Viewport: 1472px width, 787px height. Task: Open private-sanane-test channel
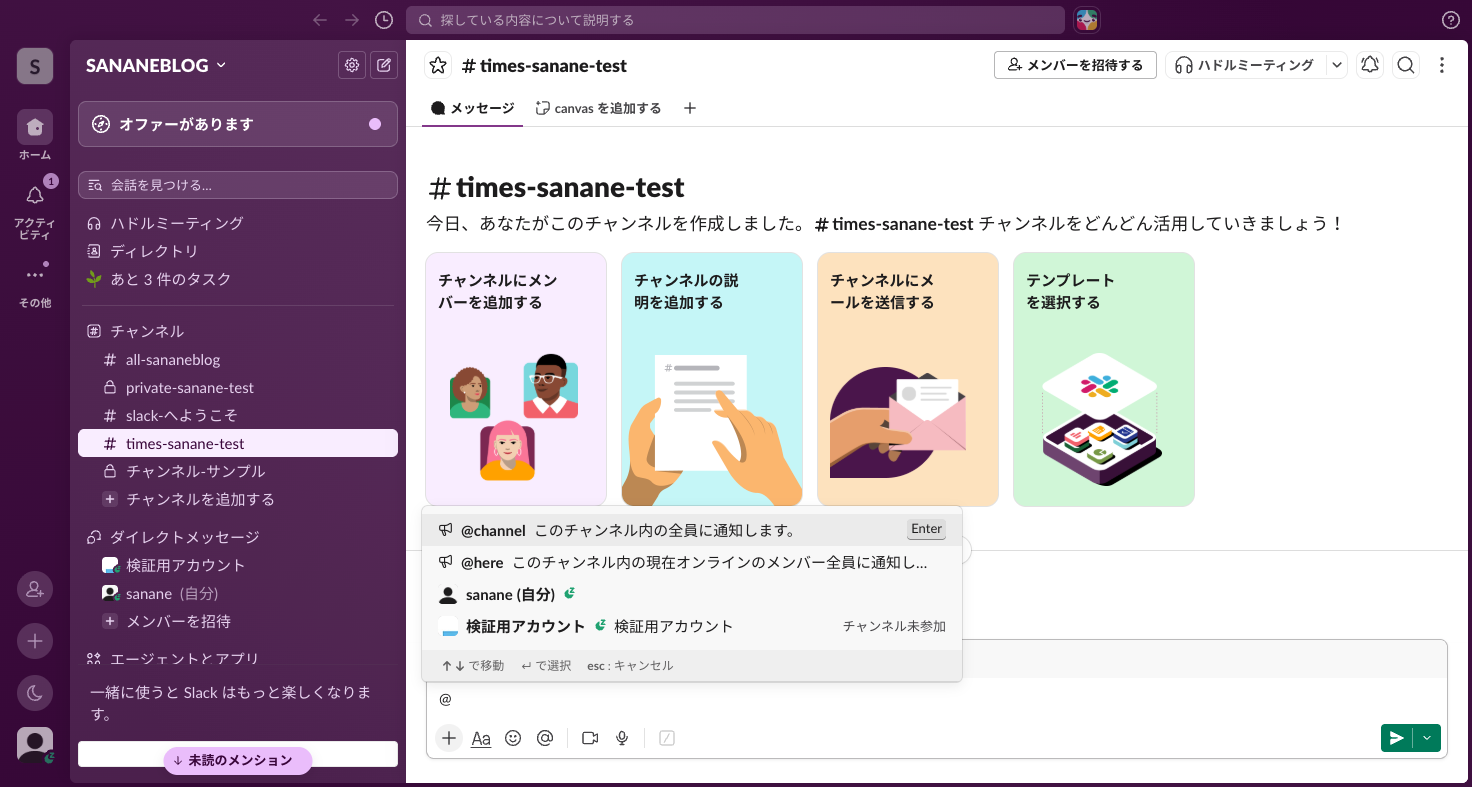(238, 387)
